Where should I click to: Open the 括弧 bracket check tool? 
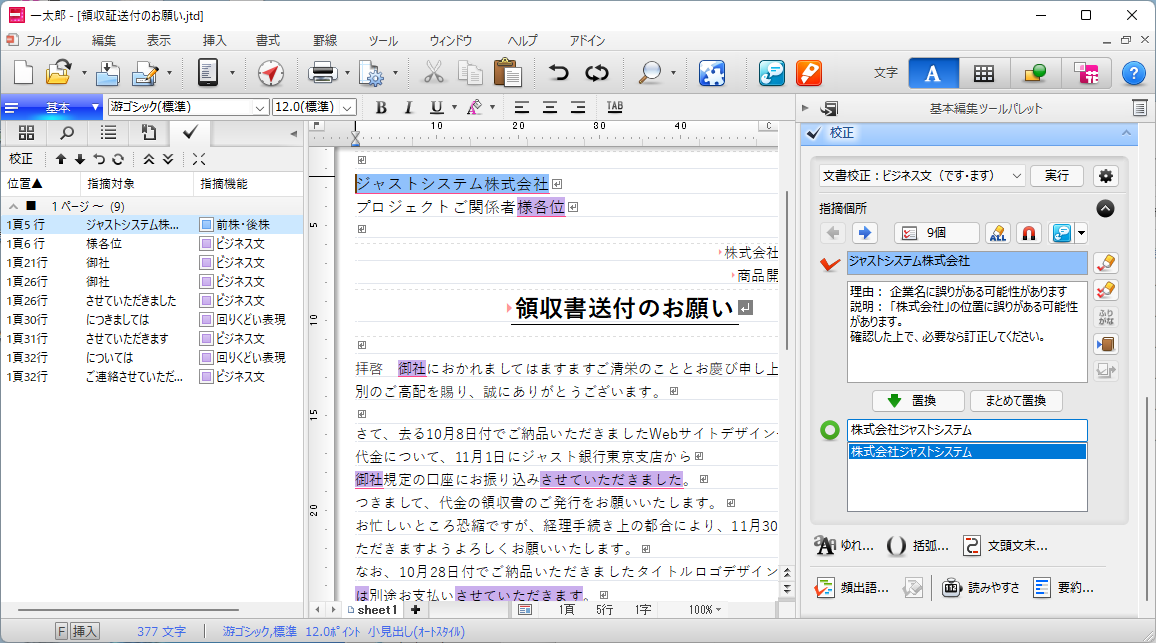[917, 546]
